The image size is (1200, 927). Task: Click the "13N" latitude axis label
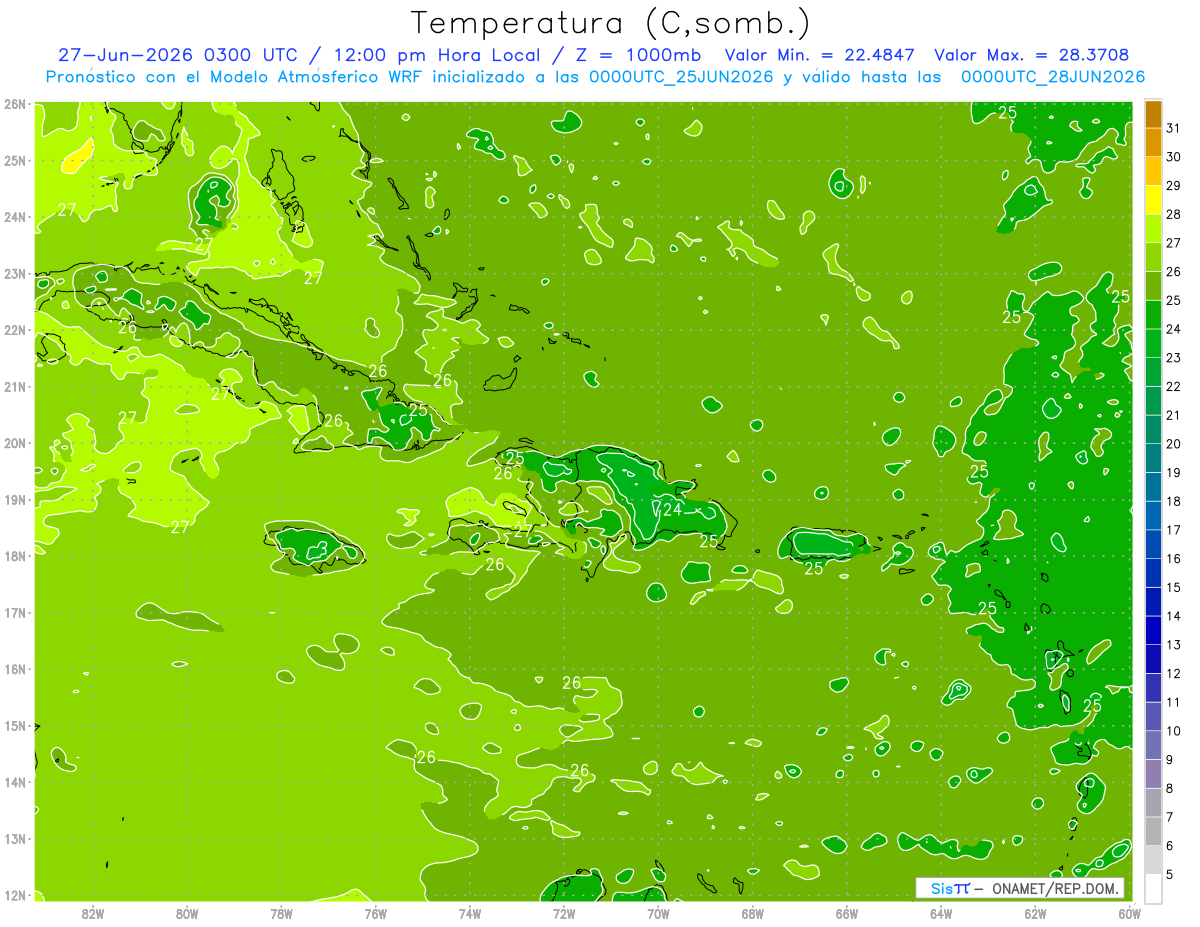coord(16,838)
